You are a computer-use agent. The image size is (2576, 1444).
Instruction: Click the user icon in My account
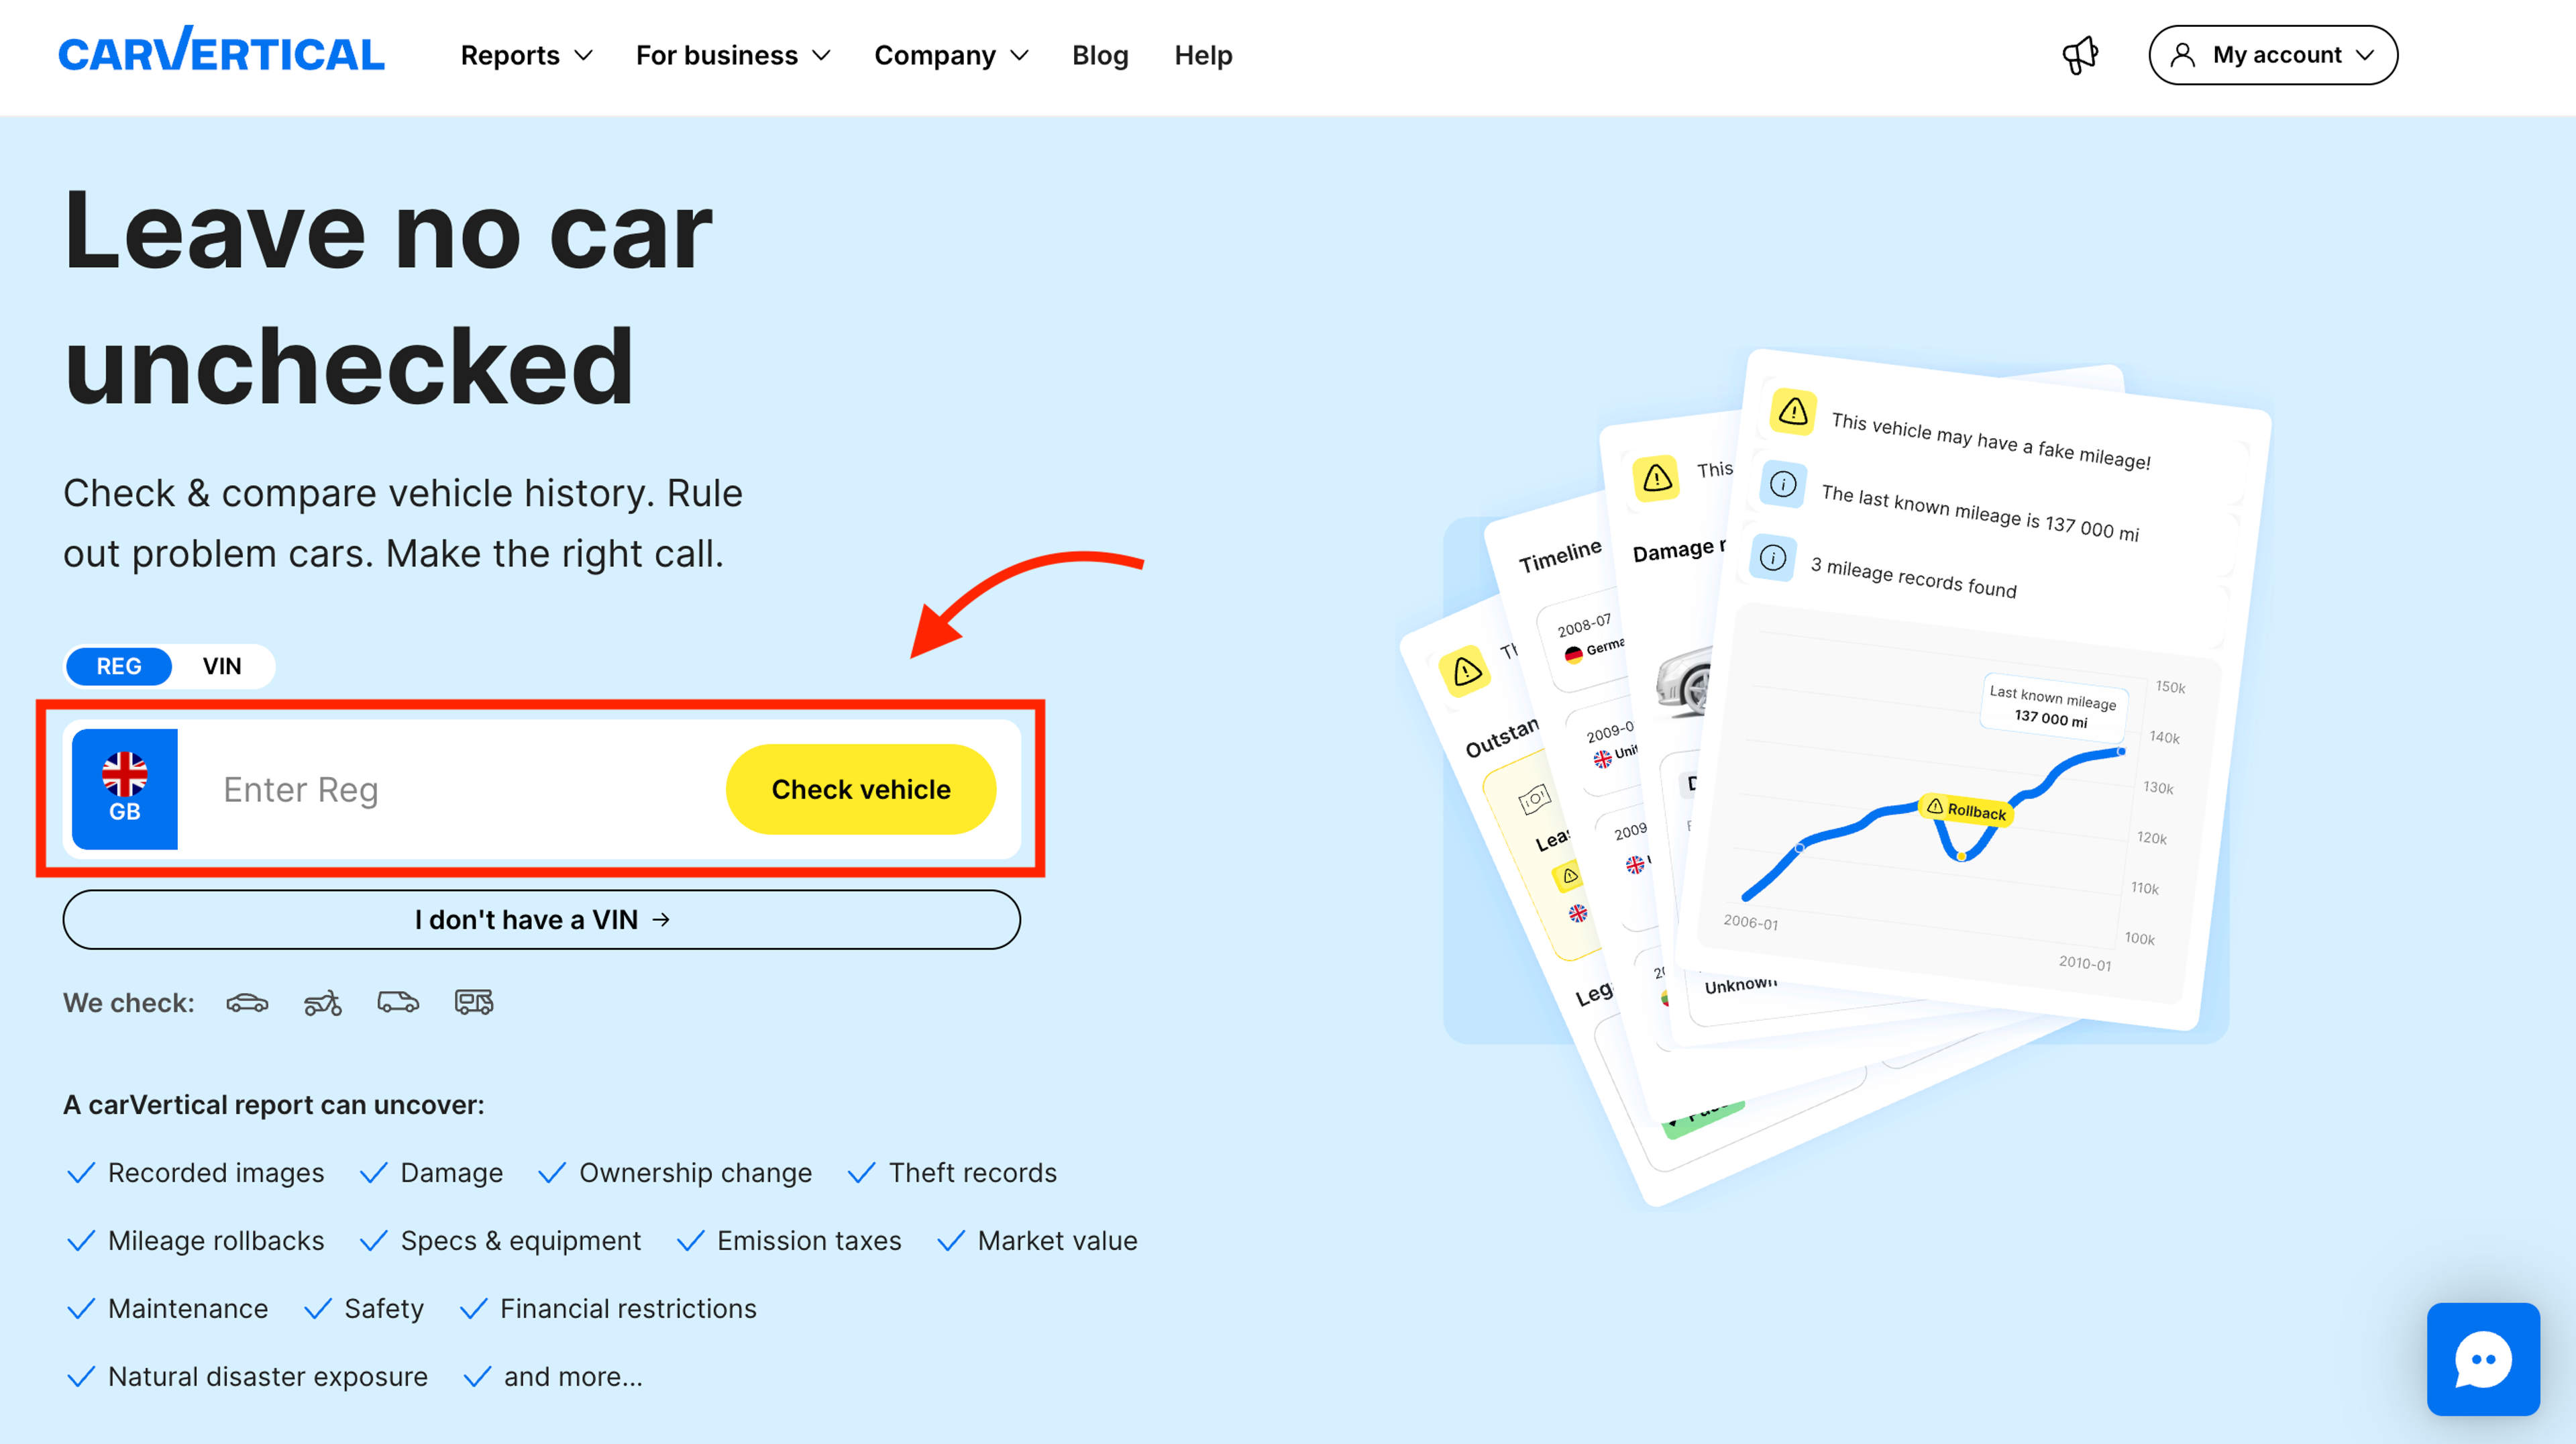(x=2183, y=55)
